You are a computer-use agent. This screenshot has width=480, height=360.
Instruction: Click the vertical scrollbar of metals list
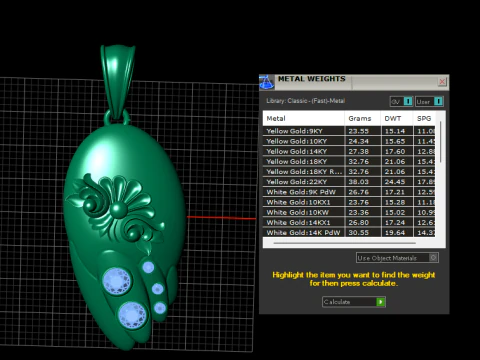point(441,142)
